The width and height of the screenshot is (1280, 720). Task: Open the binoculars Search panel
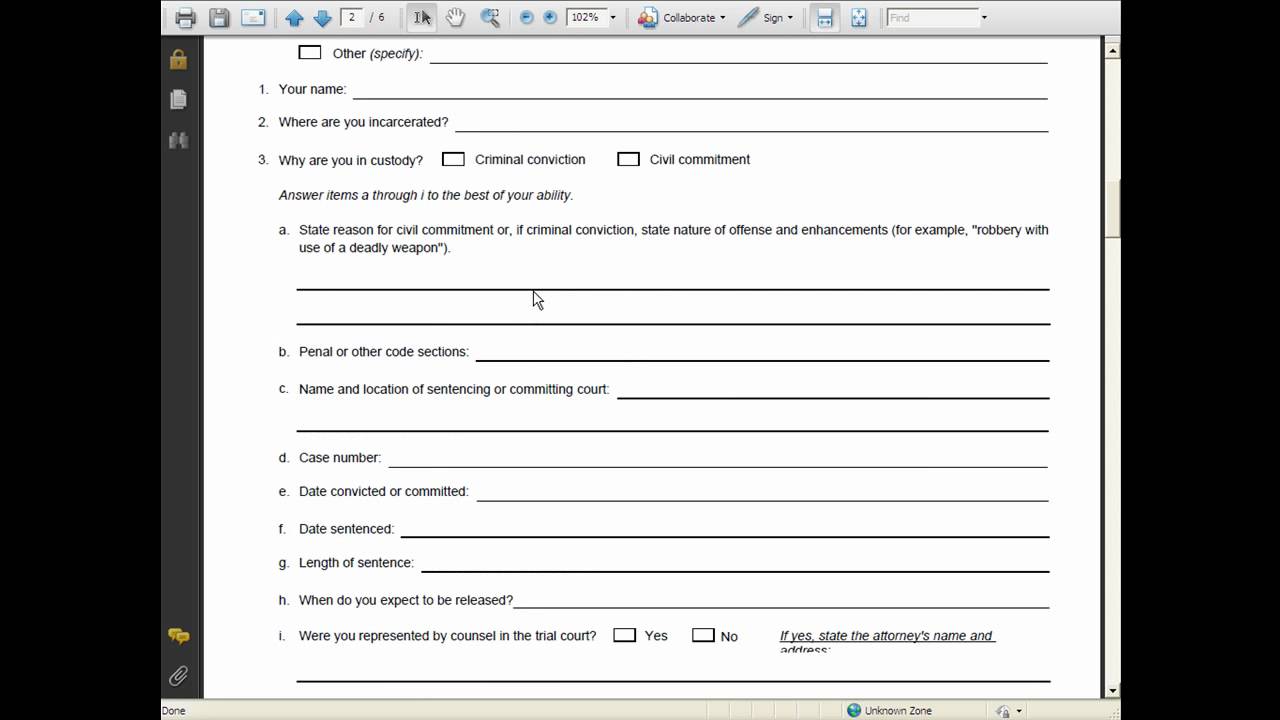click(x=179, y=140)
